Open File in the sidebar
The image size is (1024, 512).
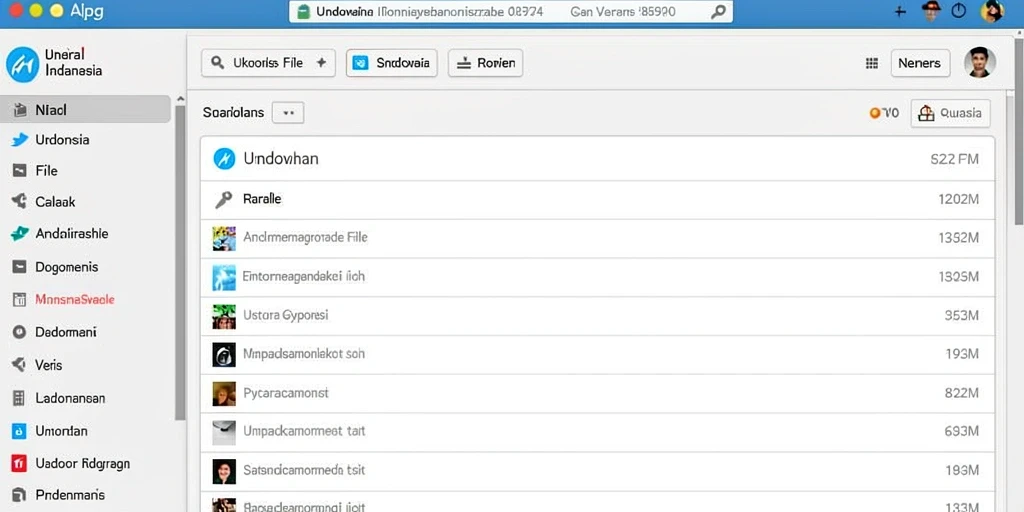46,171
